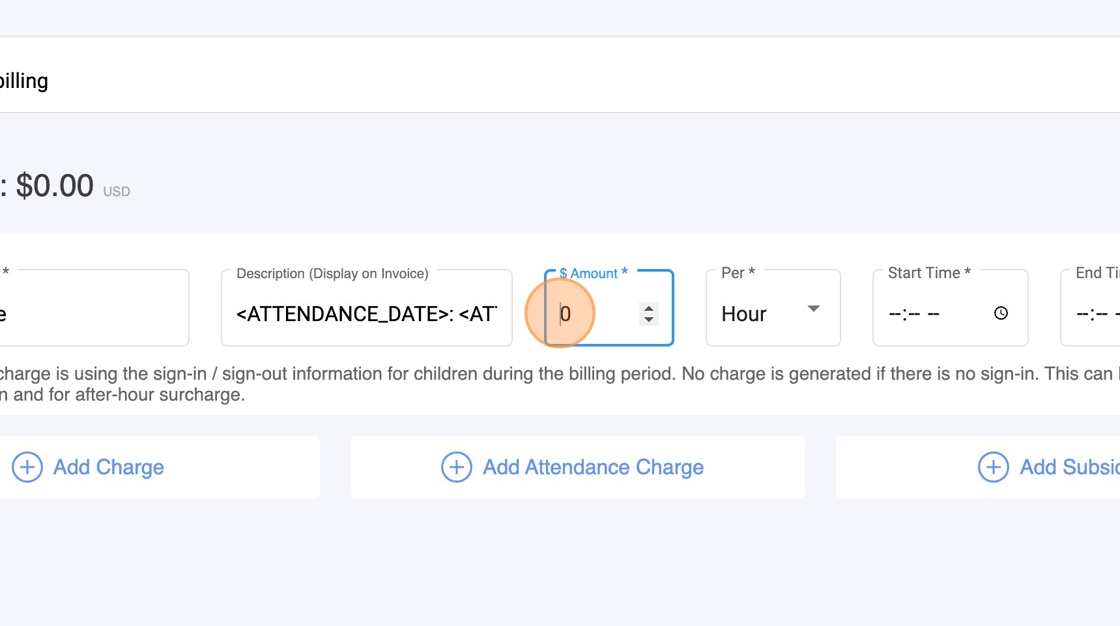
Task: Click the USD currency label
Action: 116,192
